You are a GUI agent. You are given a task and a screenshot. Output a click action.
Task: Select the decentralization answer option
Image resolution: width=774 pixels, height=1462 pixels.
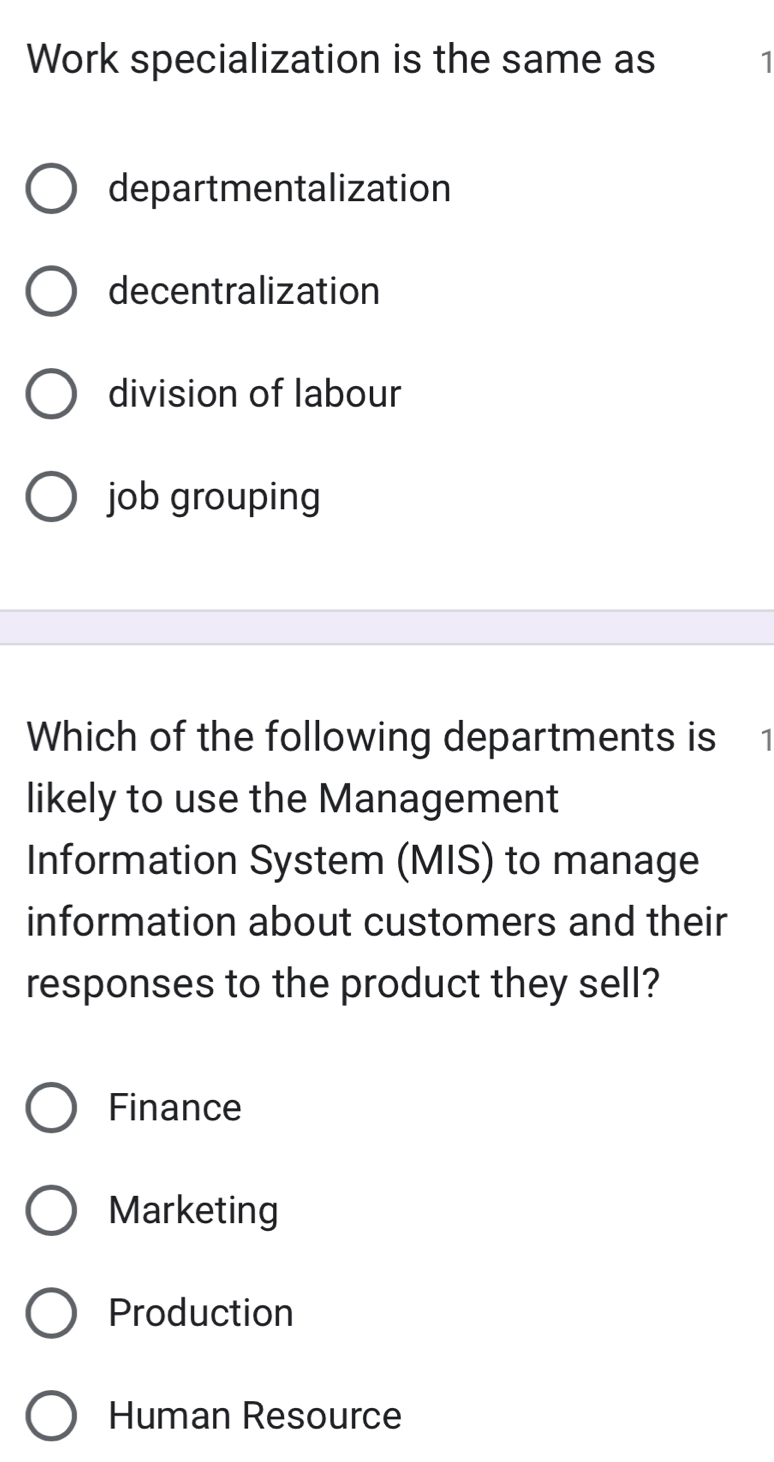tap(51, 290)
